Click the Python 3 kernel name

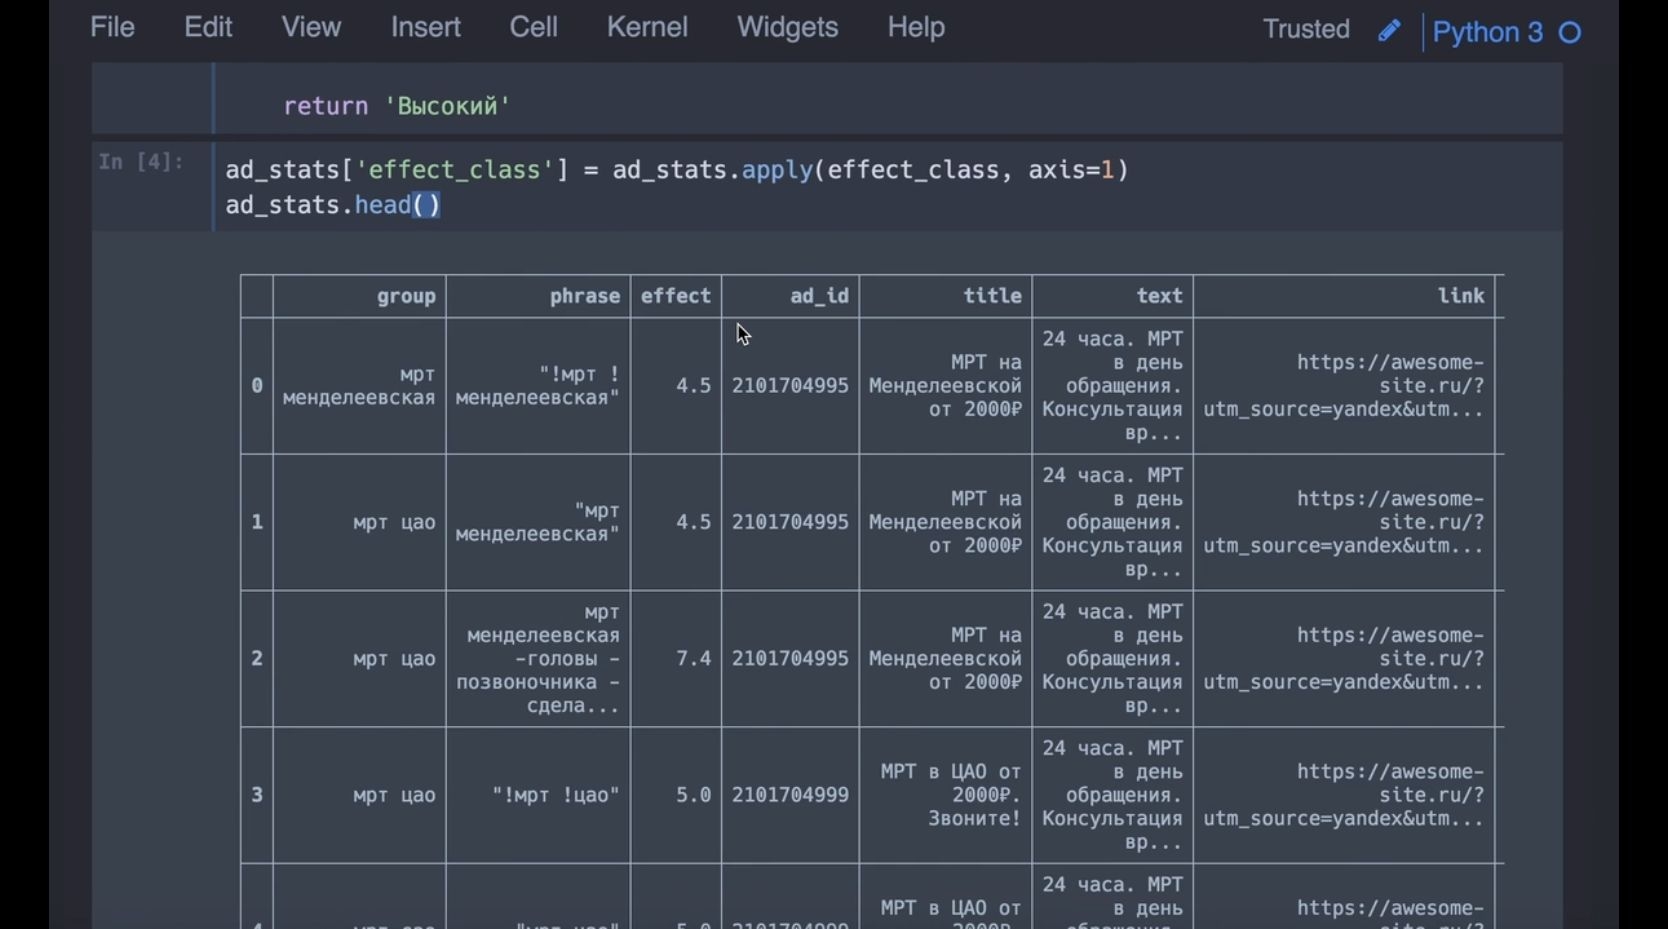[x=1487, y=33]
